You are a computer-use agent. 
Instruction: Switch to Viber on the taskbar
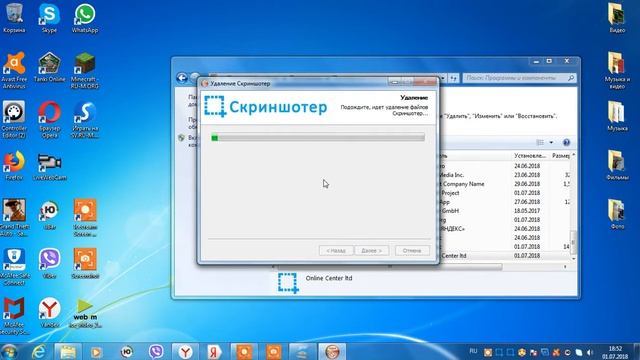156,351
